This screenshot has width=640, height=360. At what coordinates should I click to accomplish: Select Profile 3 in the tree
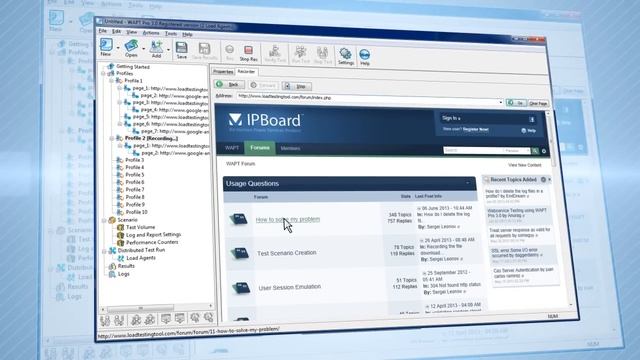(134, 160)
